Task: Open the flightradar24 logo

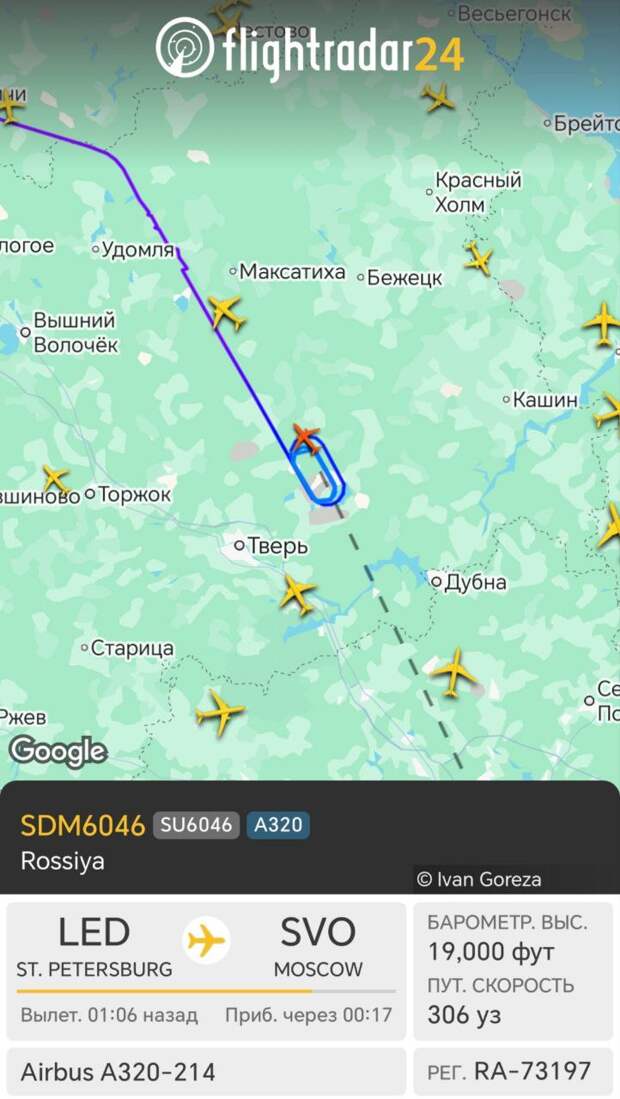Action: (x=310, y=48)
